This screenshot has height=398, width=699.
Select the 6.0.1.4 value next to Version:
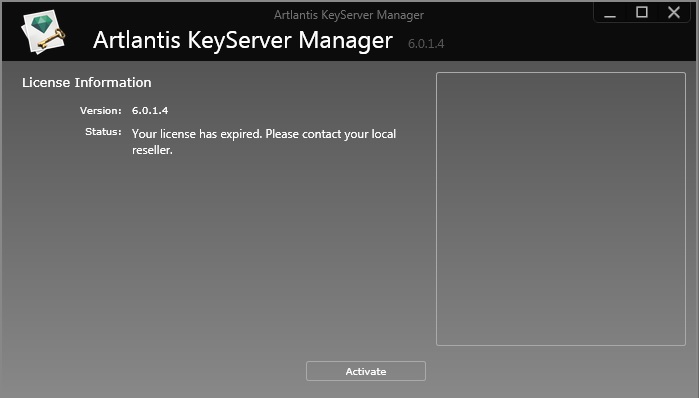point(150,111)
